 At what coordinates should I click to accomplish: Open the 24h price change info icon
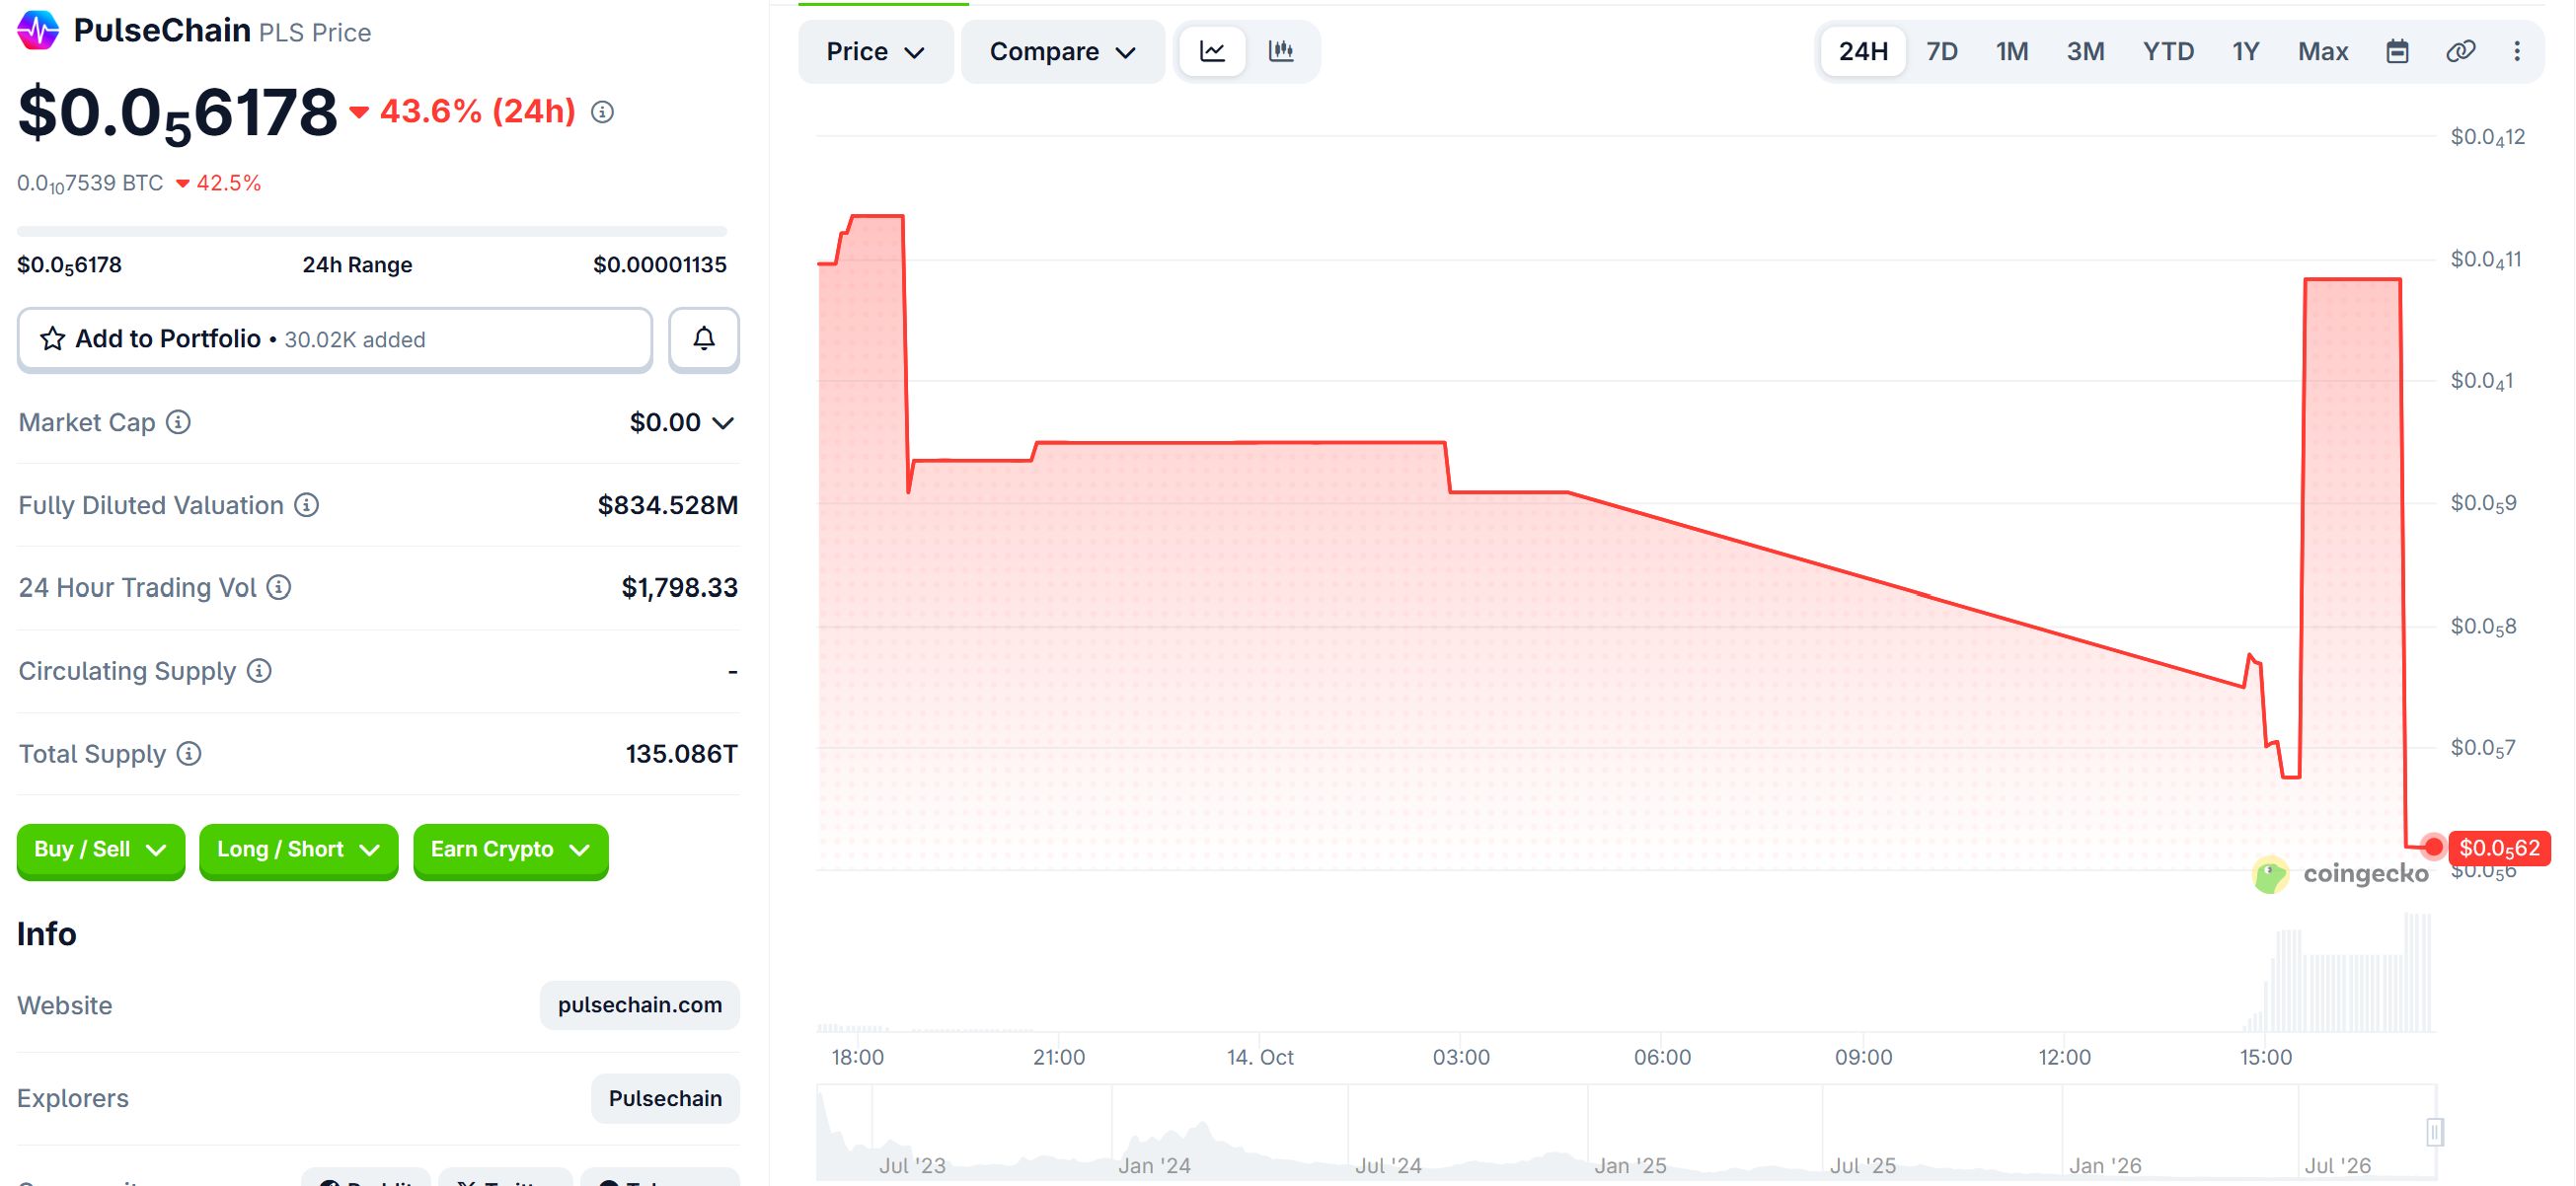(x=602, y=112)
